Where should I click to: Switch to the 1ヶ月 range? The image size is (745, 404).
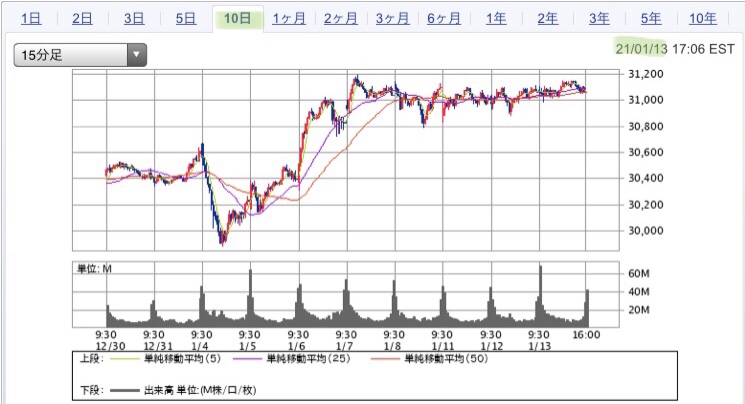pyautogui.click(x=289, y=19)
